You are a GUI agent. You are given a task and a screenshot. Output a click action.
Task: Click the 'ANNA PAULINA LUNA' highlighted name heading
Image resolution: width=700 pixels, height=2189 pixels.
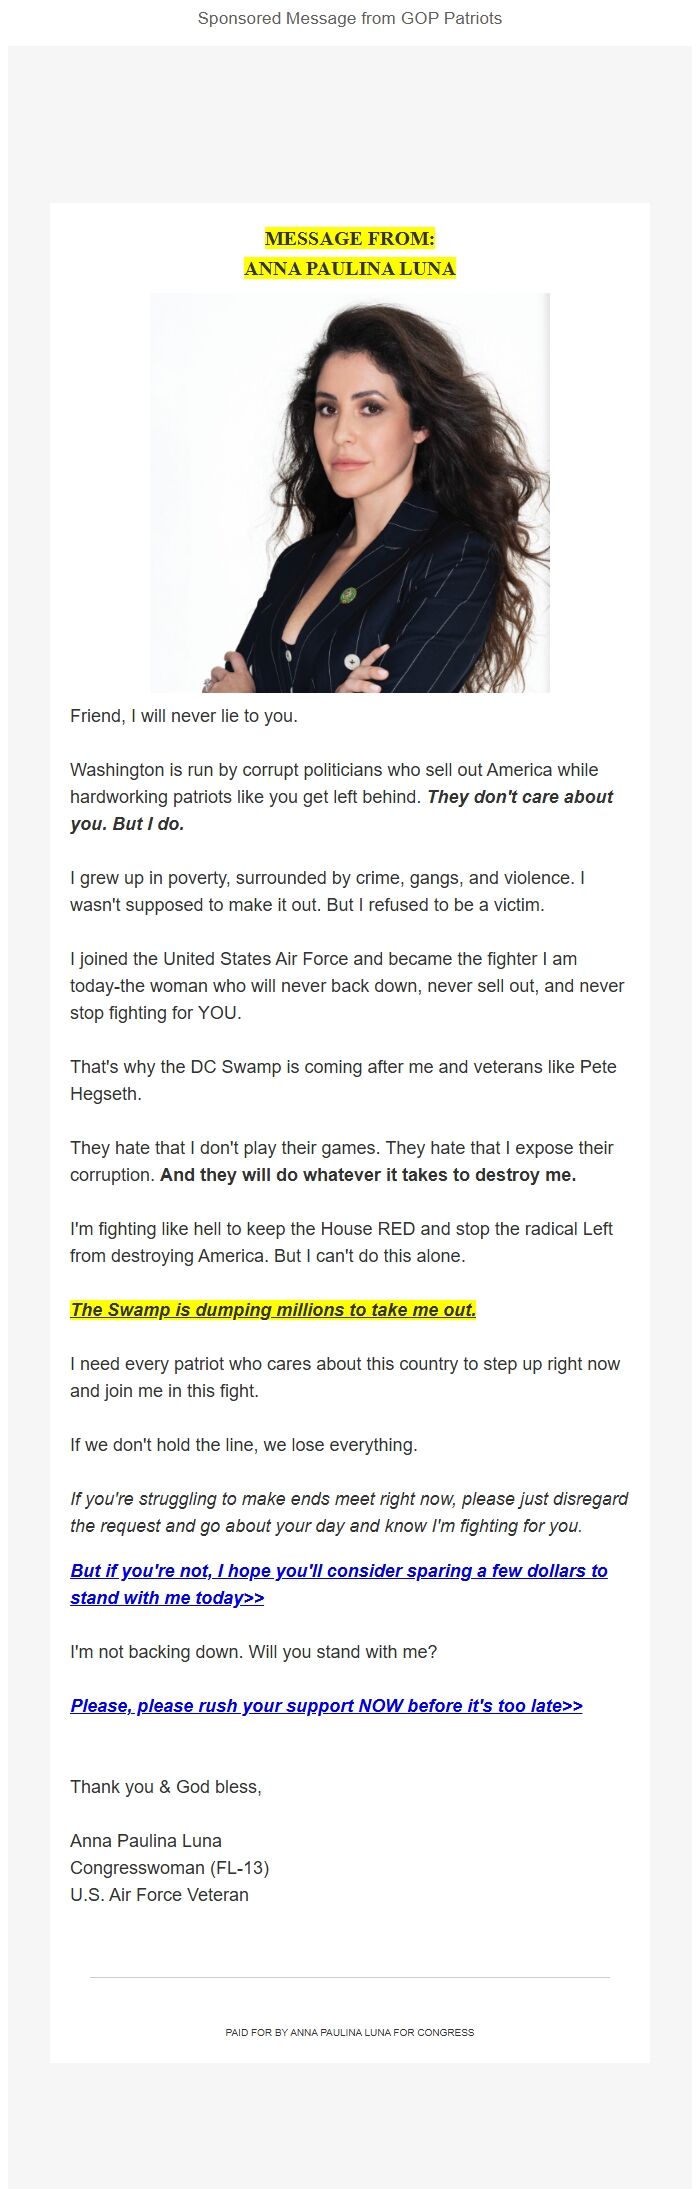pyautogui.click(x=350, y=268)
